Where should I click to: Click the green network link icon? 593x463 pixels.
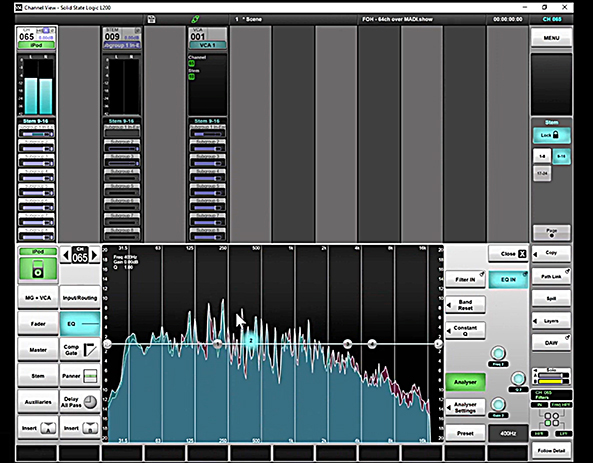click(x=195, y=19)
